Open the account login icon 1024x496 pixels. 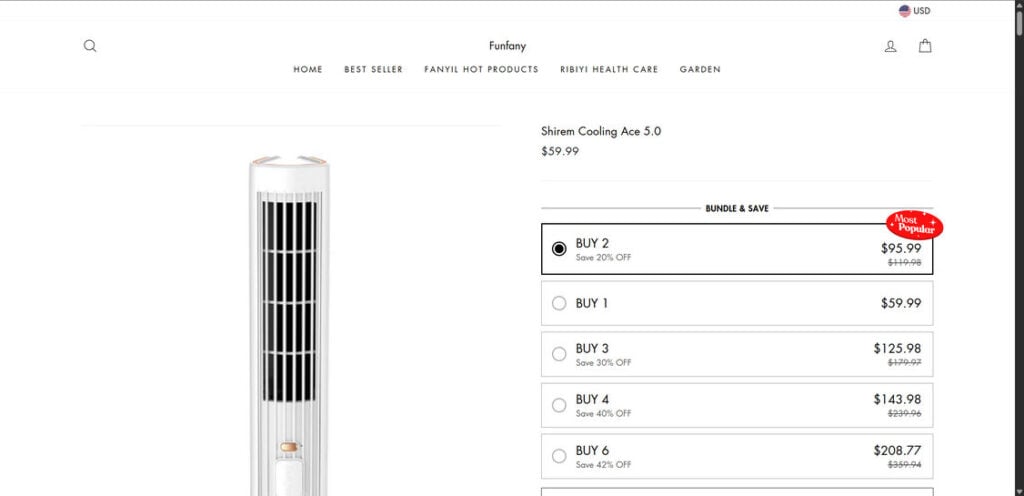tap(890, 46)
